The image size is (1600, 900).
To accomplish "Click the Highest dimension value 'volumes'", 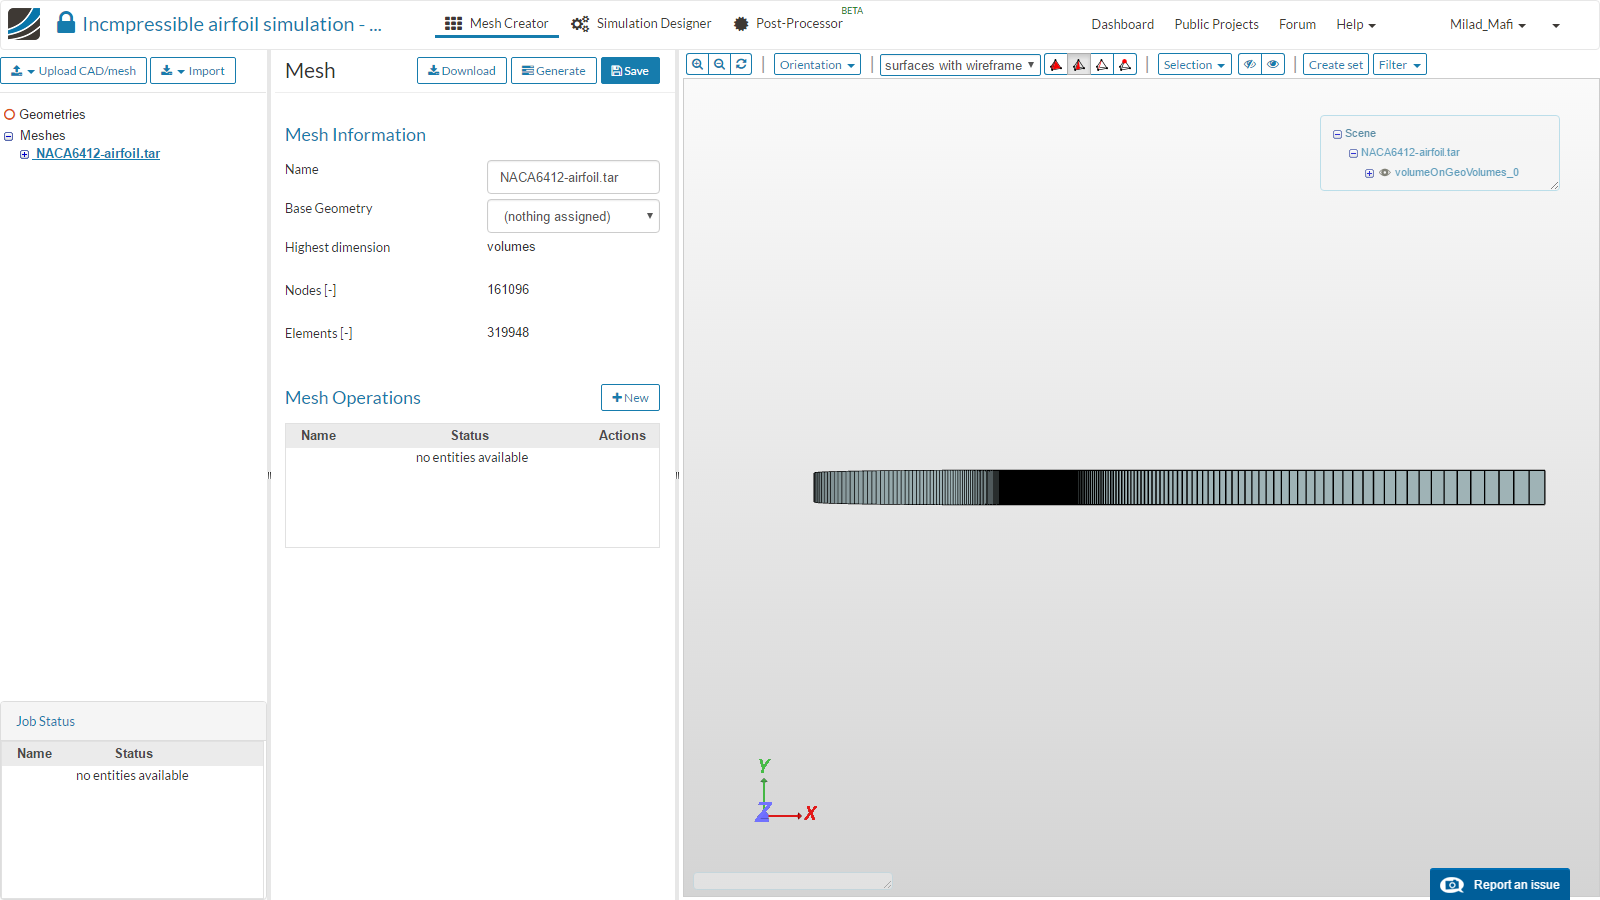I will [x=511, y=247].
